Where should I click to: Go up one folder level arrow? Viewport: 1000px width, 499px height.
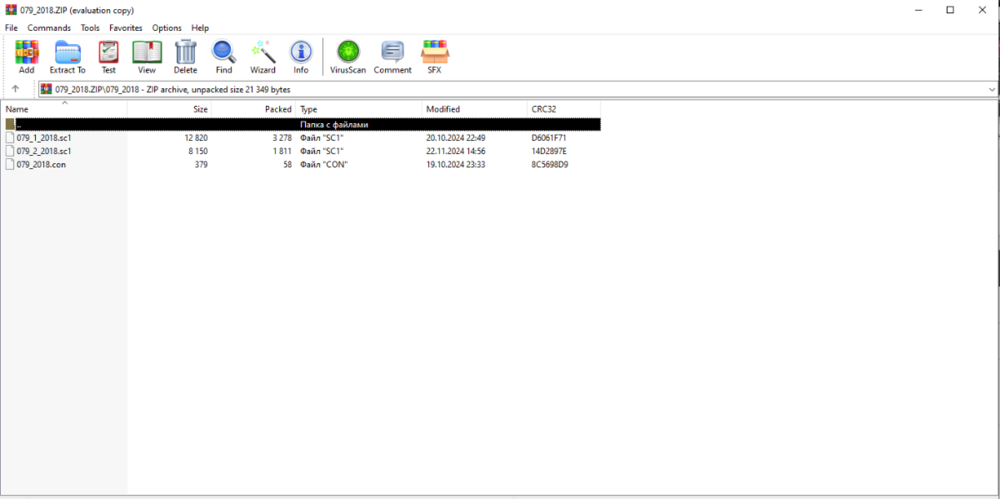15,89
